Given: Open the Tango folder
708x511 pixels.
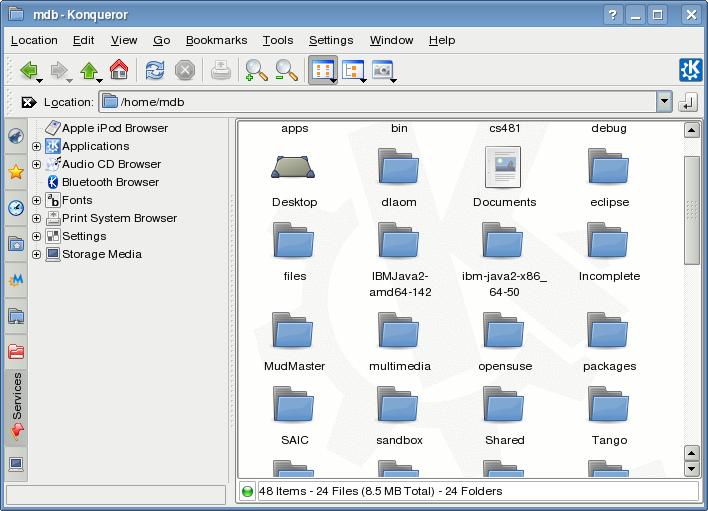Looking at the screenshot, I should pos(608,404).
